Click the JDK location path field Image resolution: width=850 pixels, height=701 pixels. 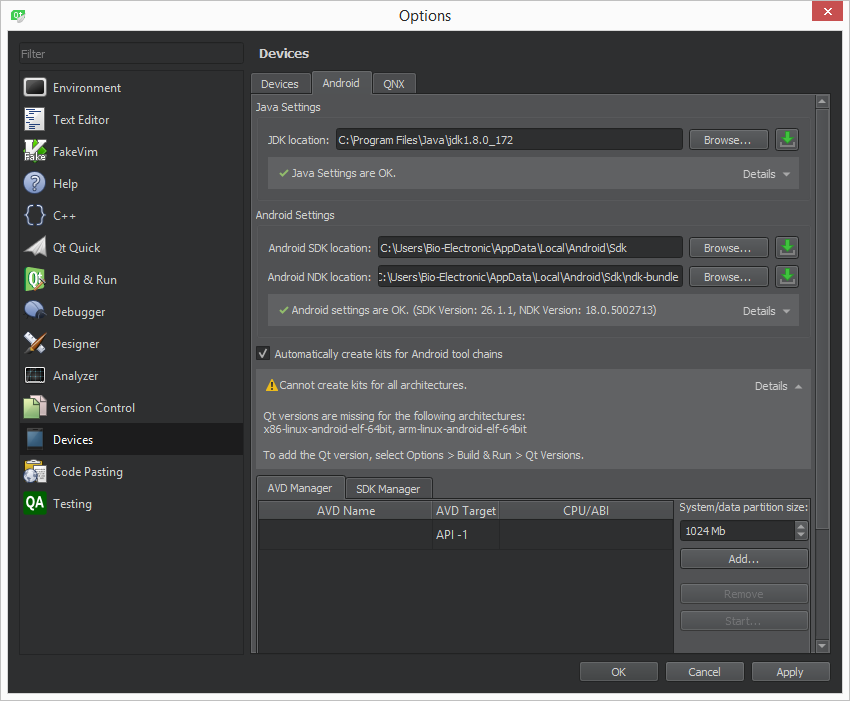pyautogui.click(x=508, y=140)
